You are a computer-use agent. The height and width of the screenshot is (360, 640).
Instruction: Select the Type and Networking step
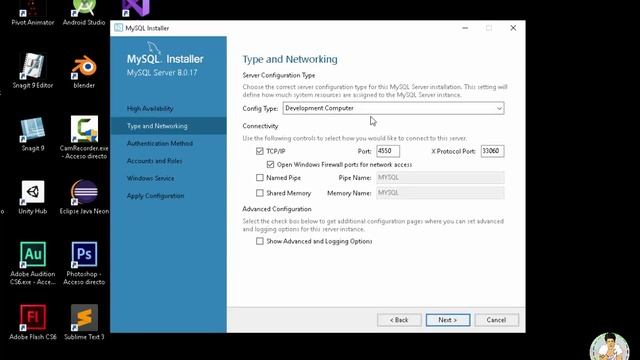[x=168, y=126]
